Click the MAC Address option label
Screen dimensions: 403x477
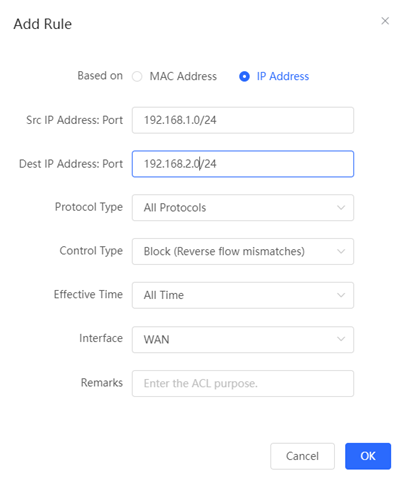[x=183, y=76]
